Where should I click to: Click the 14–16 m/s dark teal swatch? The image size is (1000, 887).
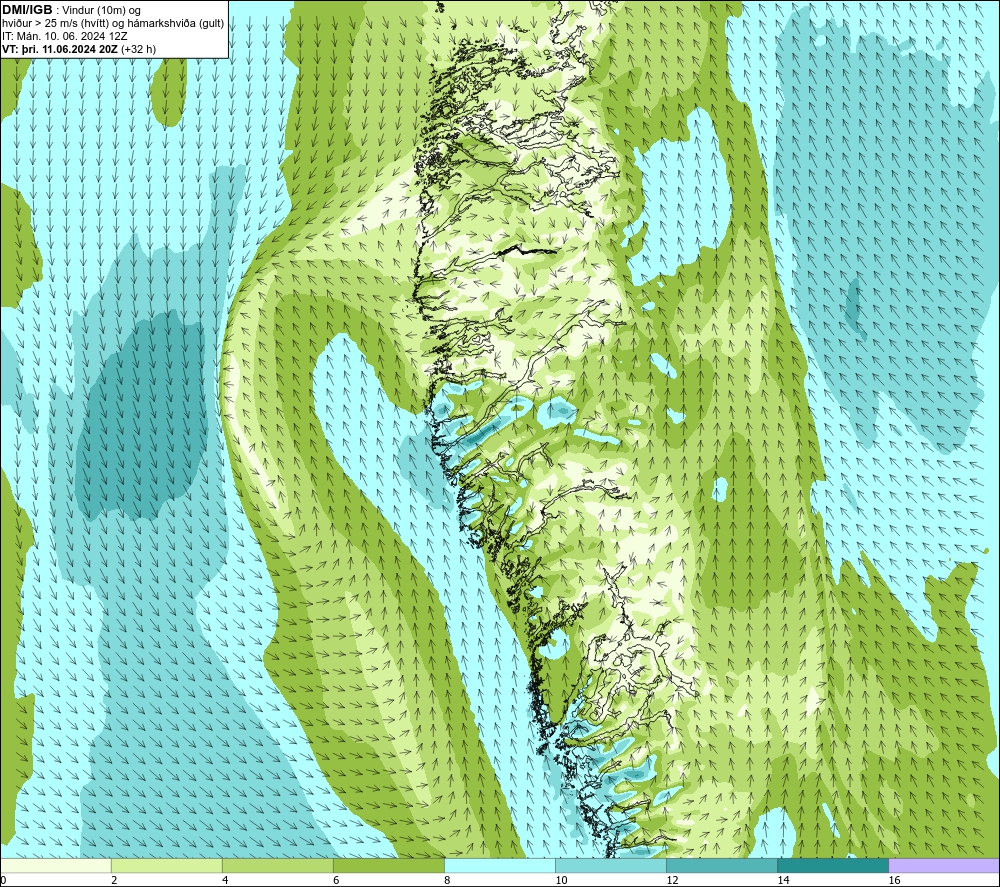tap(833, 865)
